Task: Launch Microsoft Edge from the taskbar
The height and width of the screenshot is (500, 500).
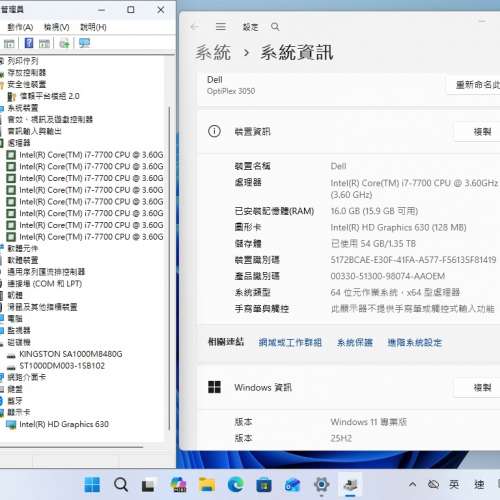Action: pyautogui.click(x=235, y=485)
